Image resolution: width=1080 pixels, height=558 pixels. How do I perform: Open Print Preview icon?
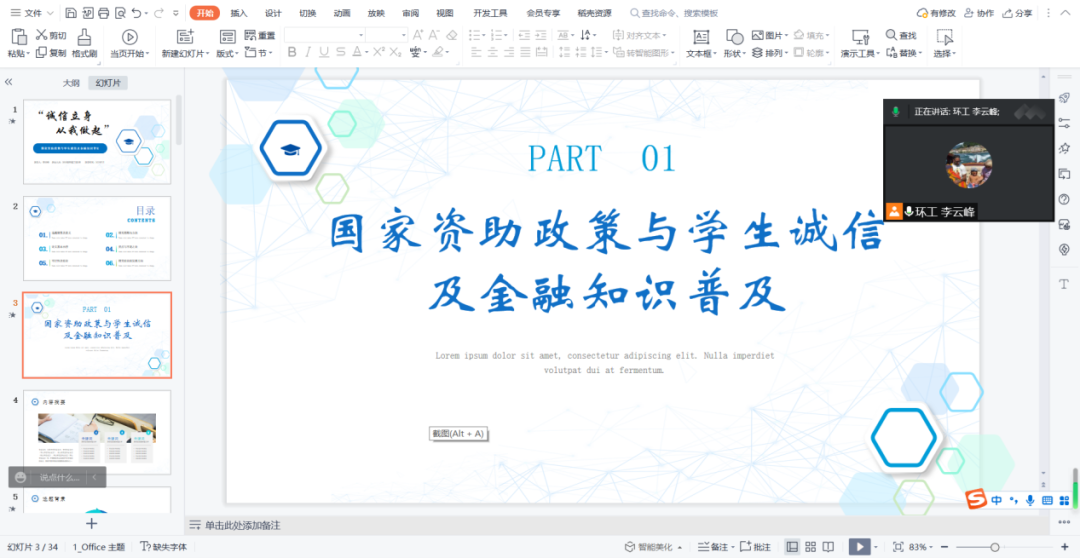point(120,13)
